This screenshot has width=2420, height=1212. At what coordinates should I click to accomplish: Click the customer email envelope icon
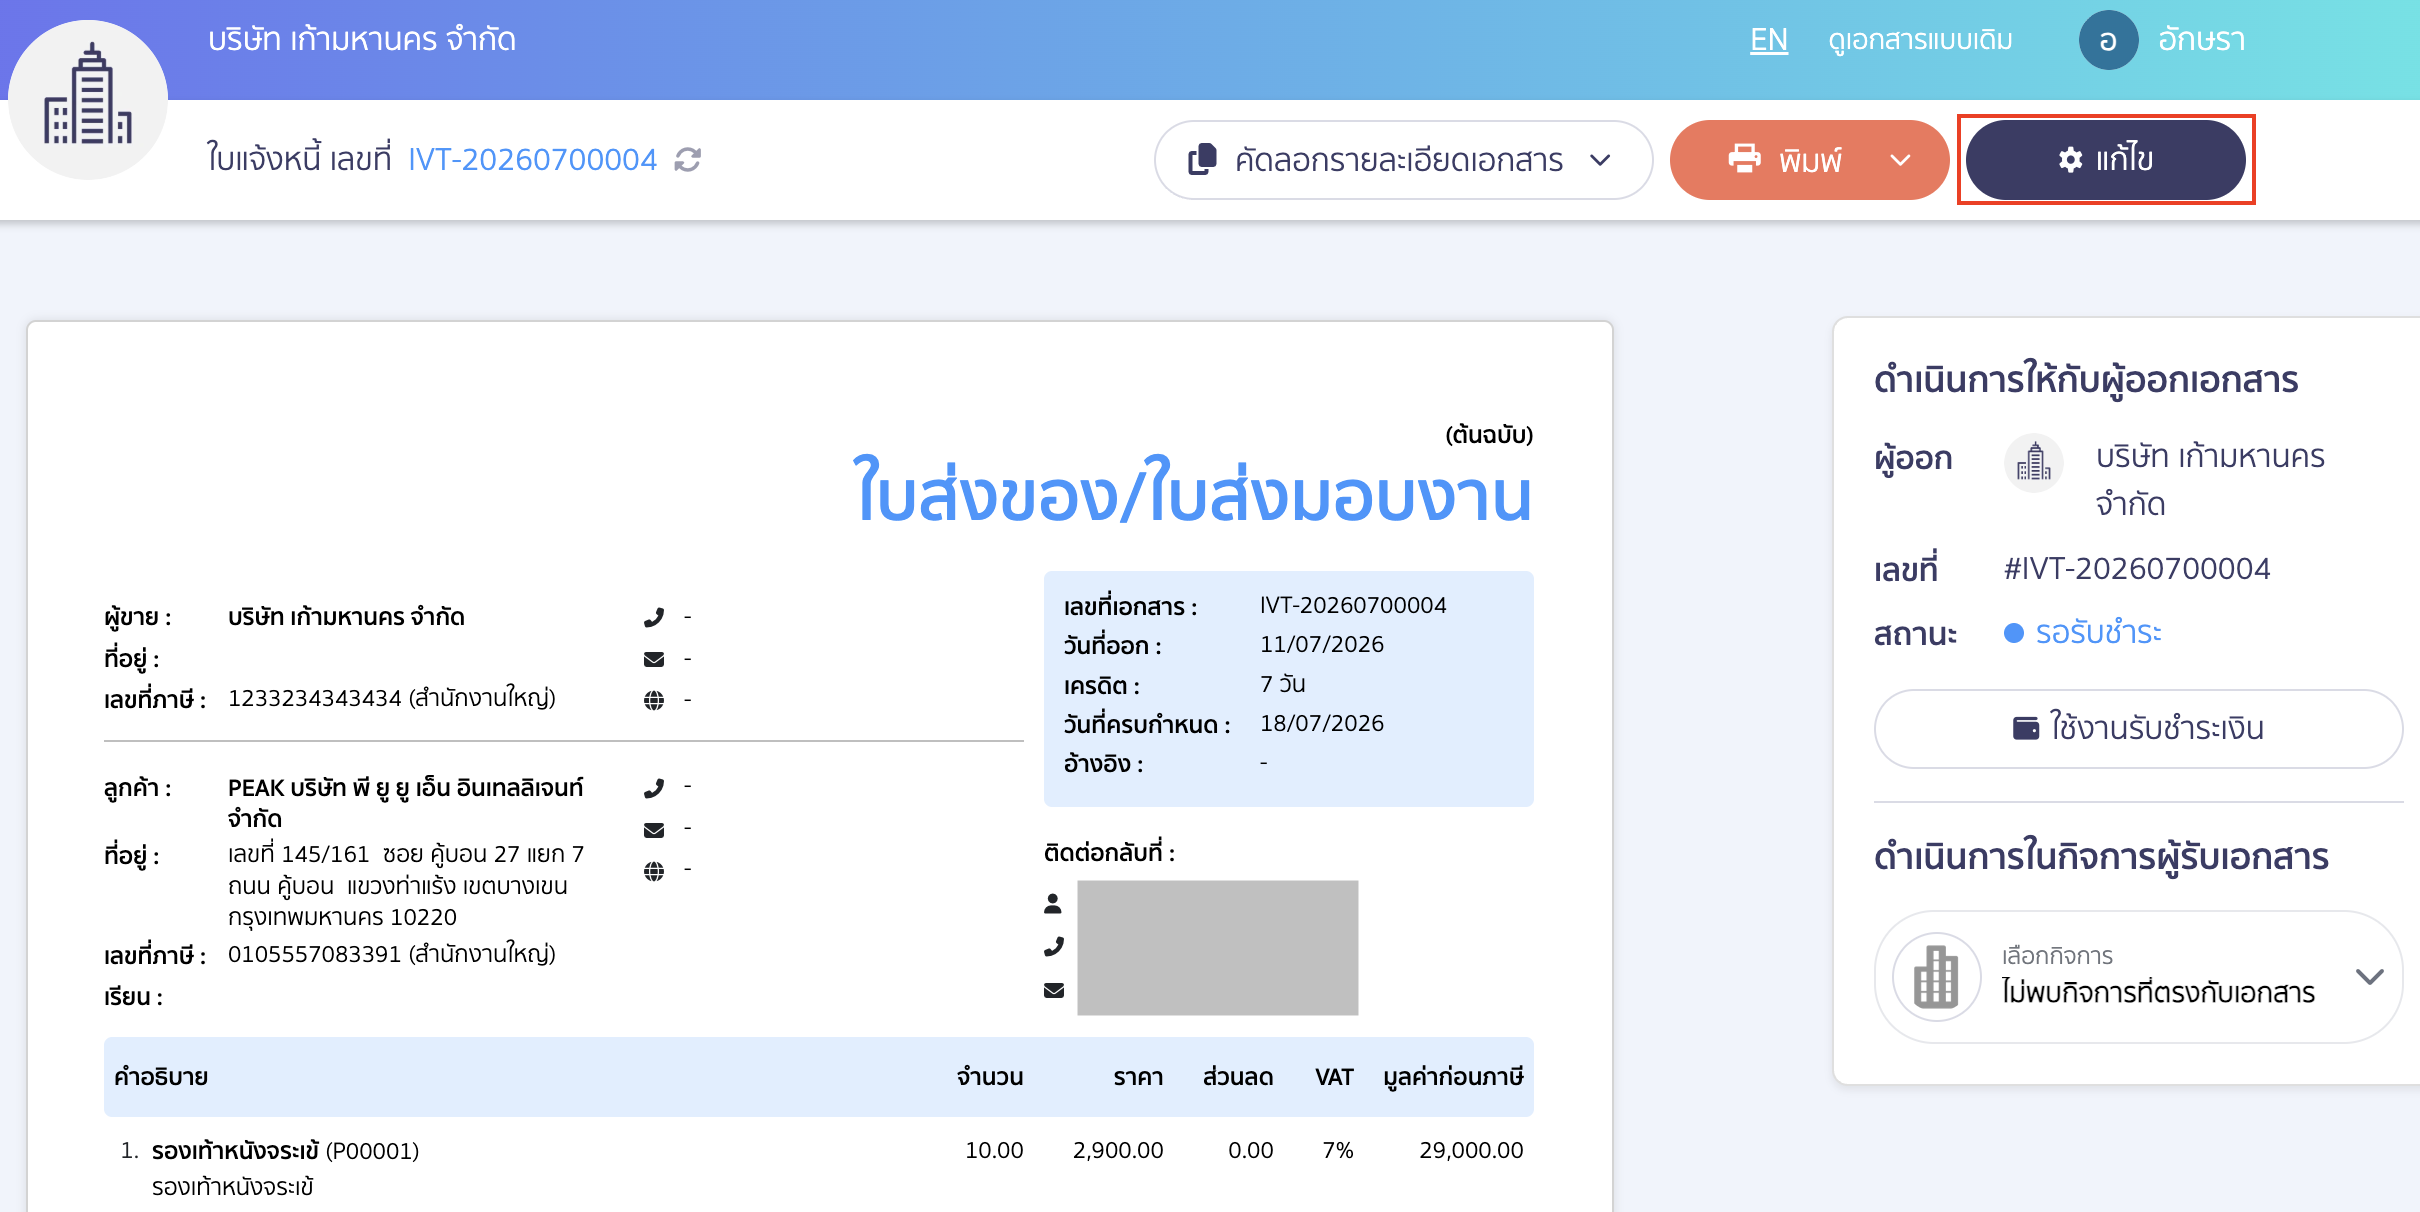point(654,830)
